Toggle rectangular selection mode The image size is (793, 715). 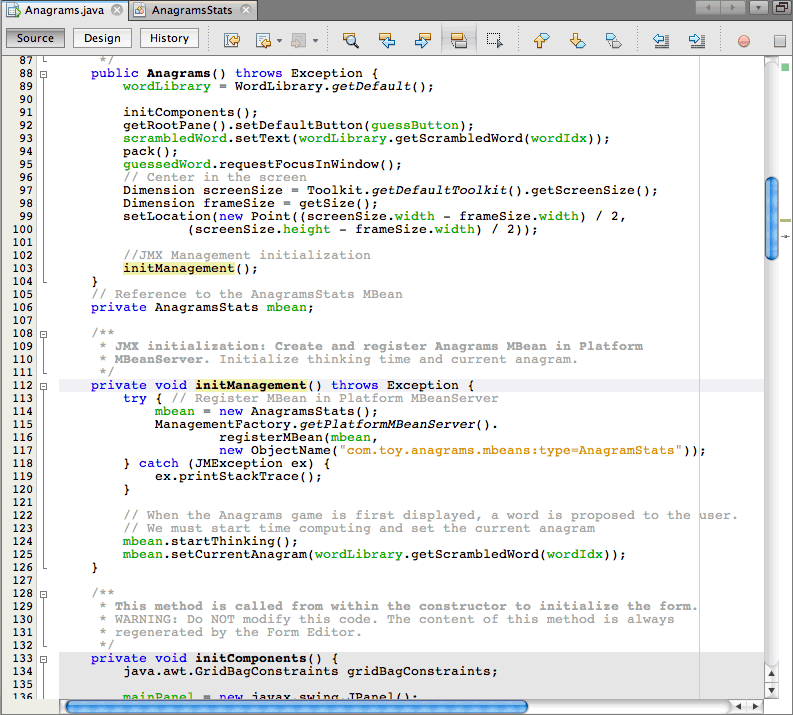tap(494, 40)
